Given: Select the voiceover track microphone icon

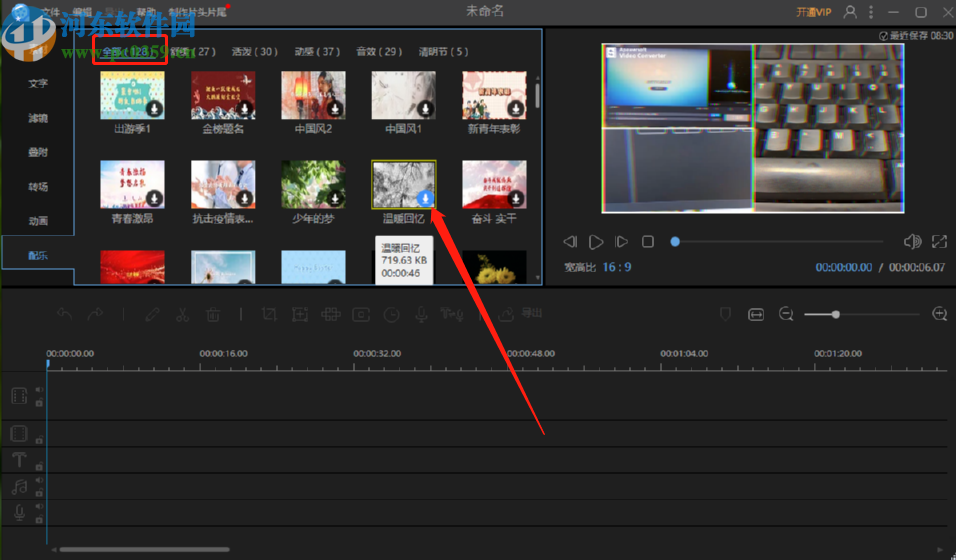Looking at the screenshot, I should point(19,512).
